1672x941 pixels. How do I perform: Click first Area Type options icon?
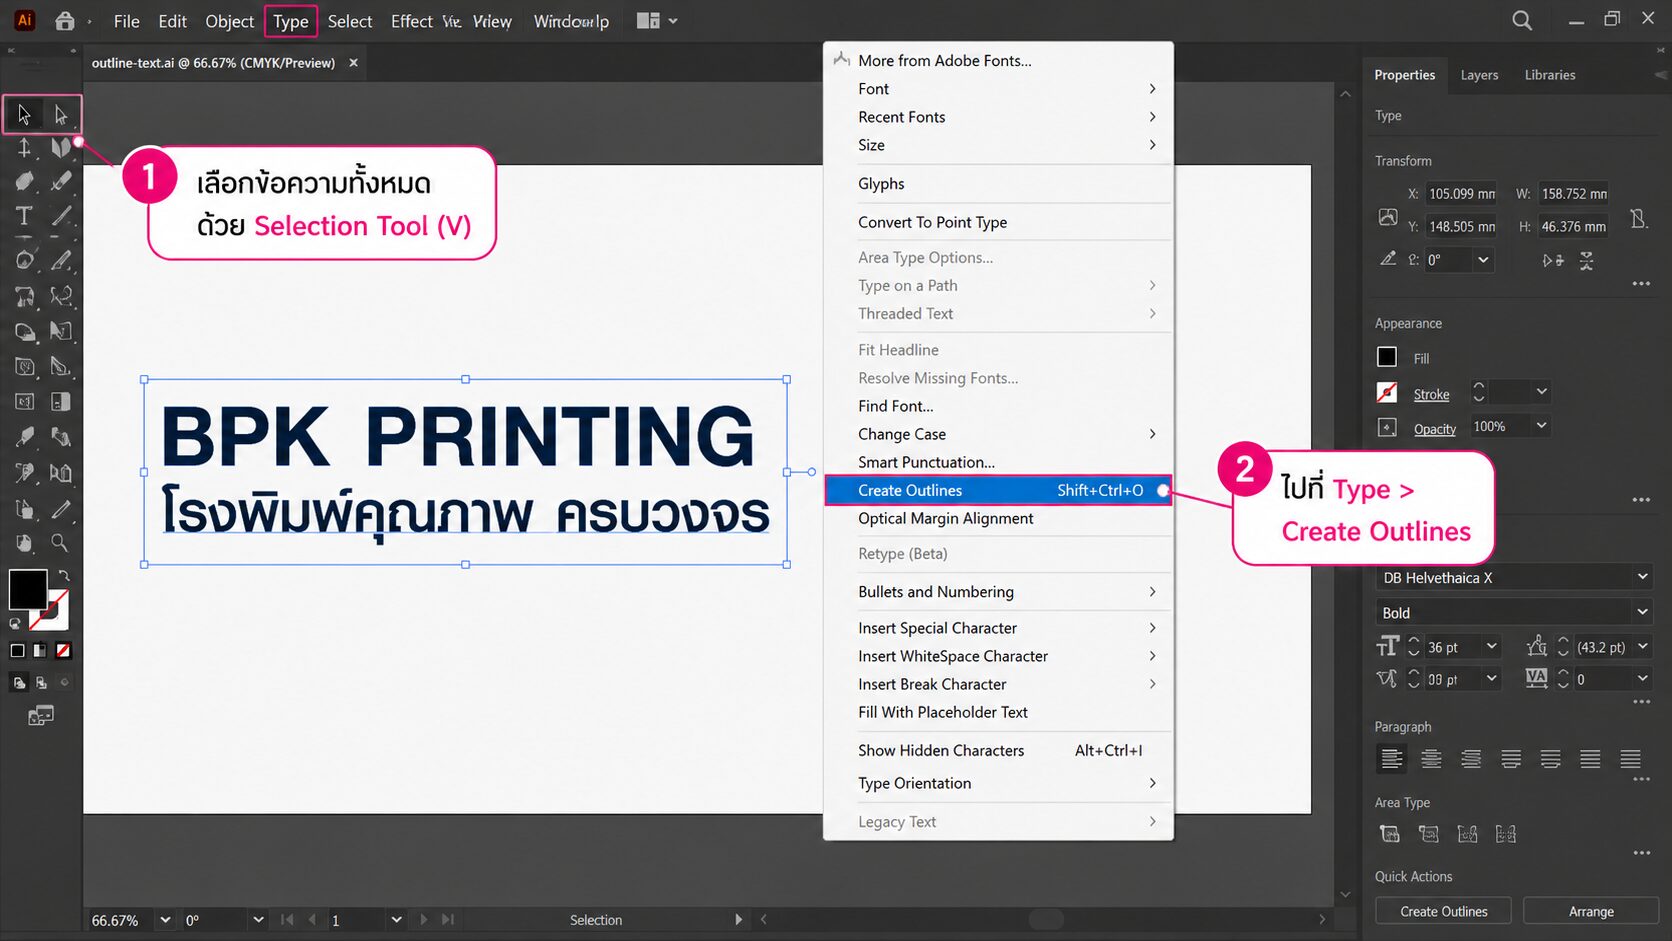1390,834
